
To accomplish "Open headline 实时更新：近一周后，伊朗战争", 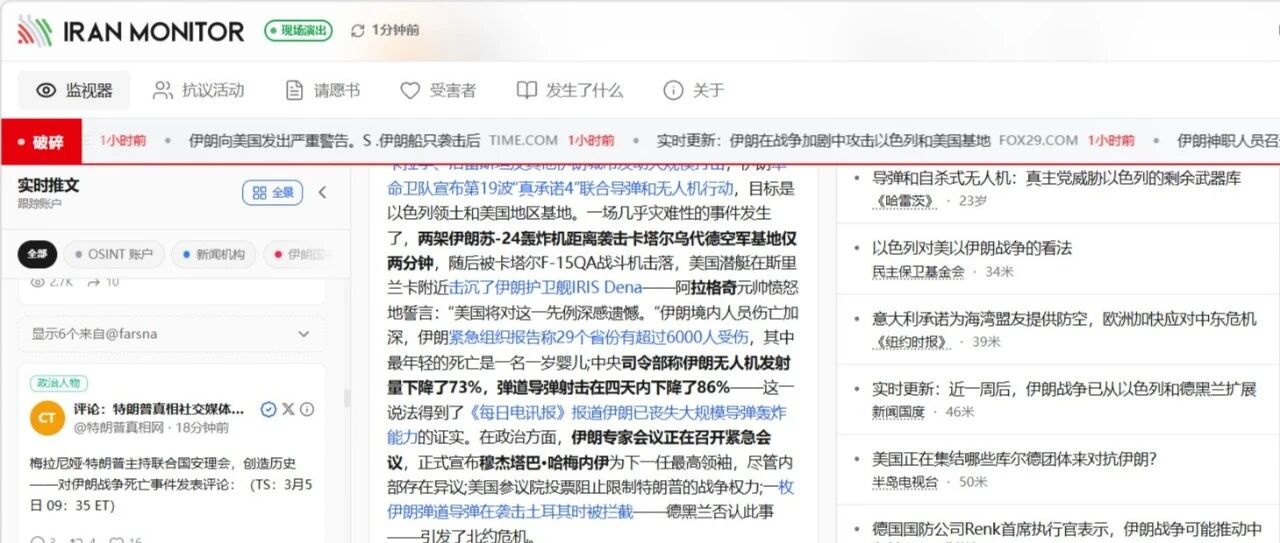I will click(1064, 389).
